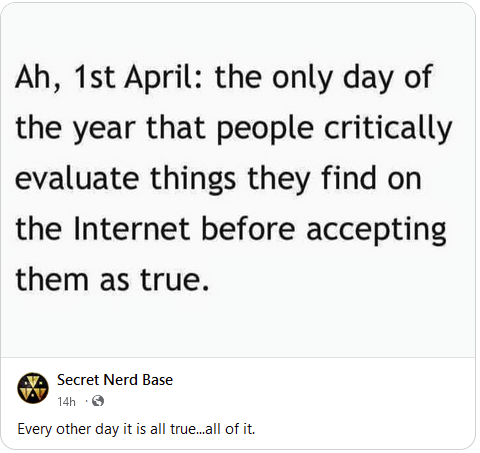Click the word 'April:' in the first line

163,79
